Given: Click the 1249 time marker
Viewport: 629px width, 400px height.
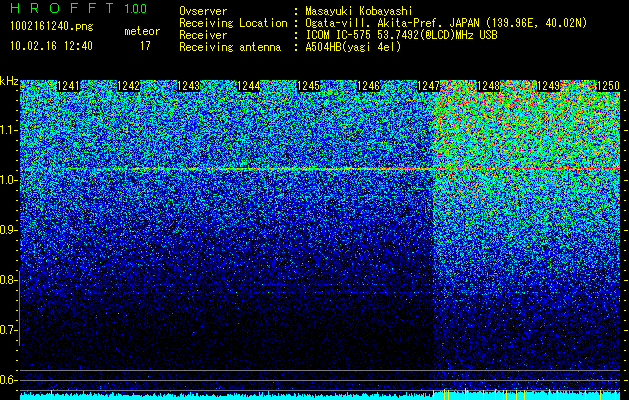Looking at the screenshot, I should 548,86.
